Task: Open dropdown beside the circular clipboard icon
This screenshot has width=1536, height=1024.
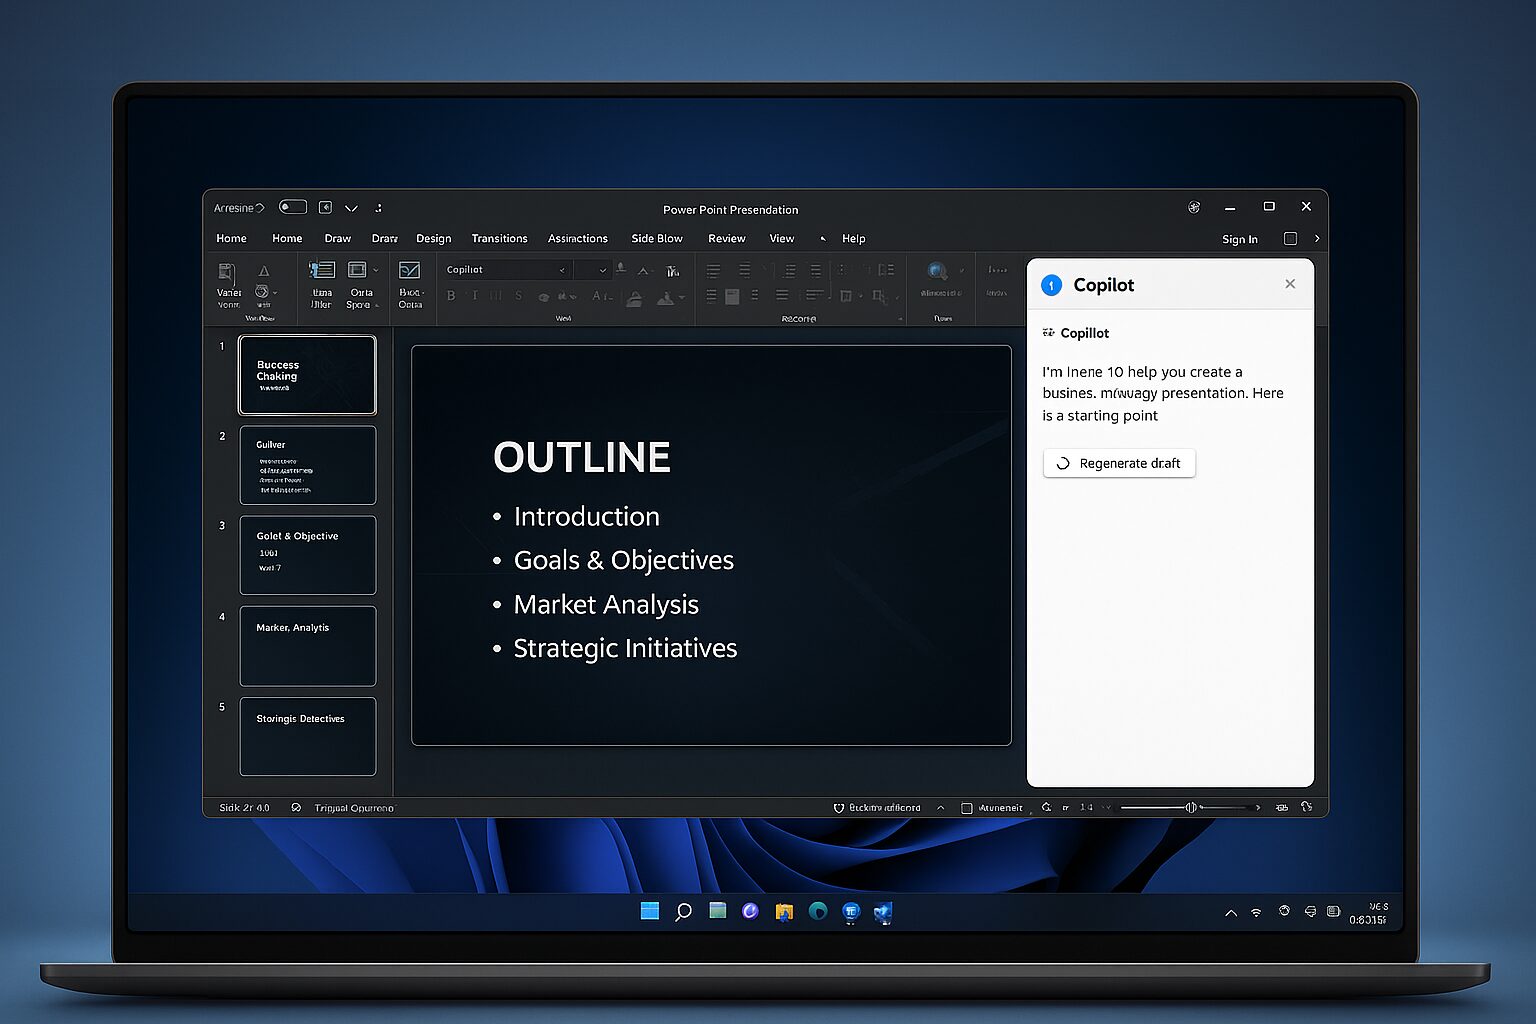Action: tap(275, 293)
